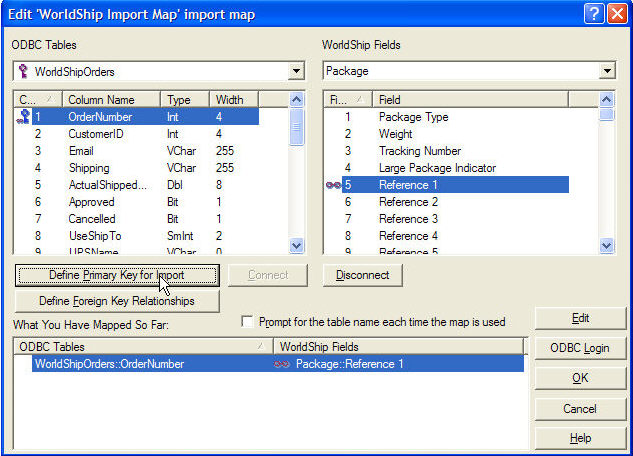
Task: Close the import map dialog
Action: (617, 14)
